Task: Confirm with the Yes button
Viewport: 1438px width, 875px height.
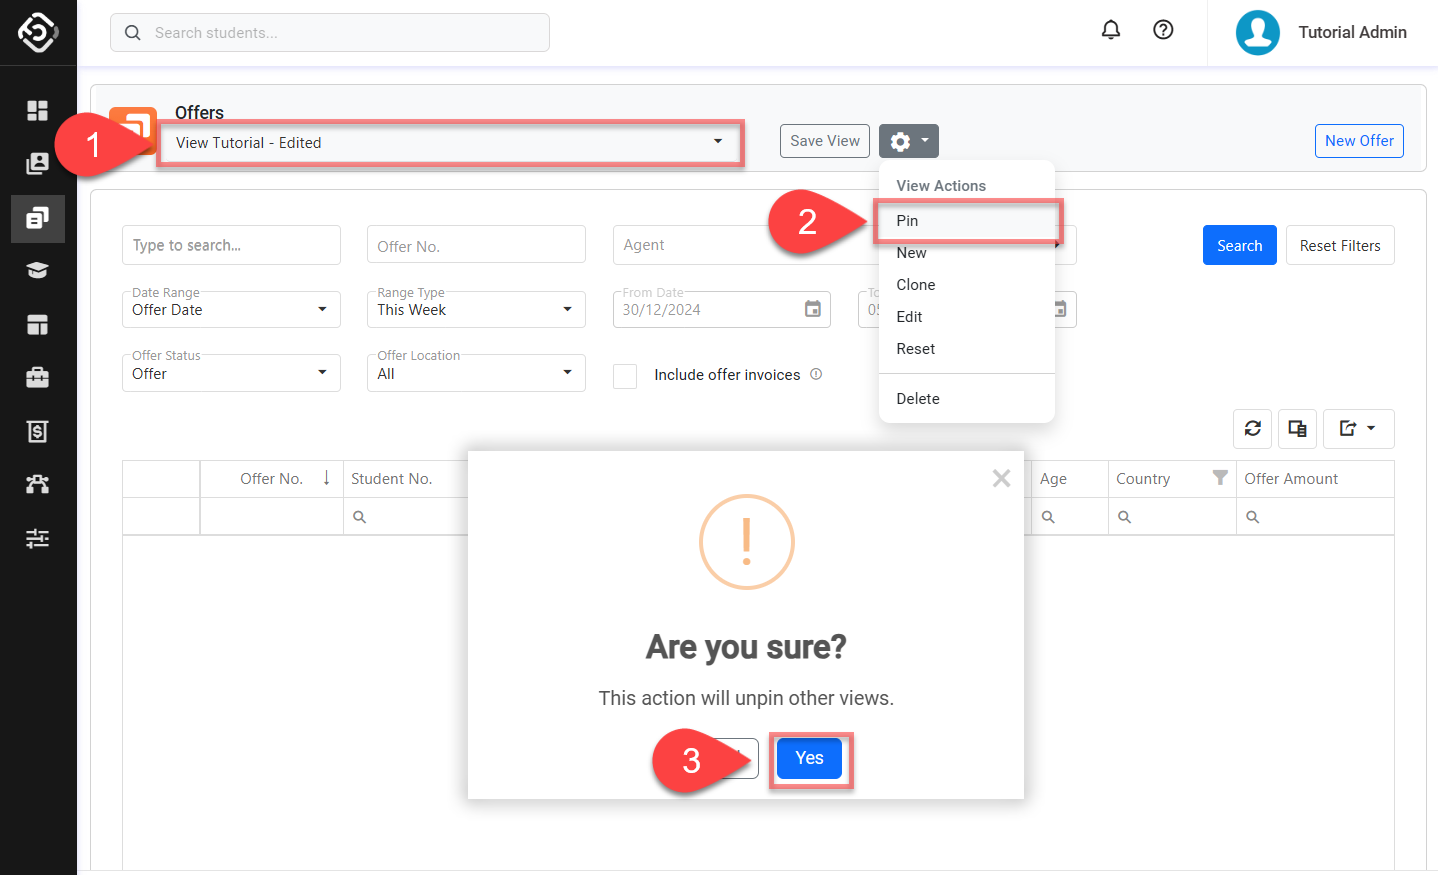Action: tap(809, 759)
